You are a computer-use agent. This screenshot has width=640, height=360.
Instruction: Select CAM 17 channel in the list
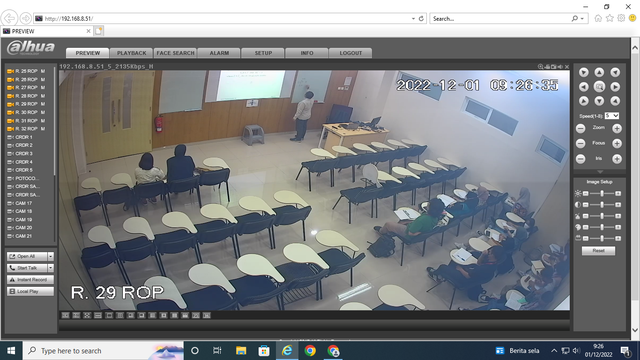pos(24,203)
